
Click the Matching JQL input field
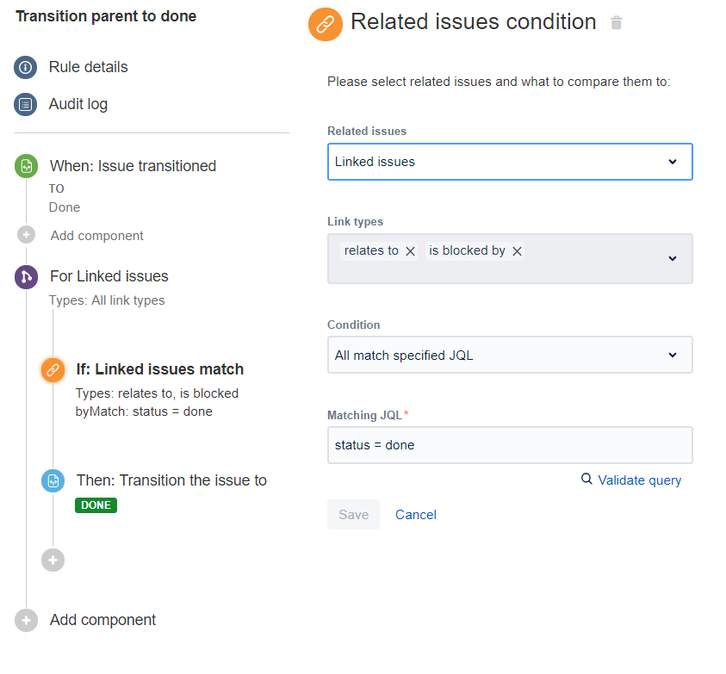coord(510,445)
